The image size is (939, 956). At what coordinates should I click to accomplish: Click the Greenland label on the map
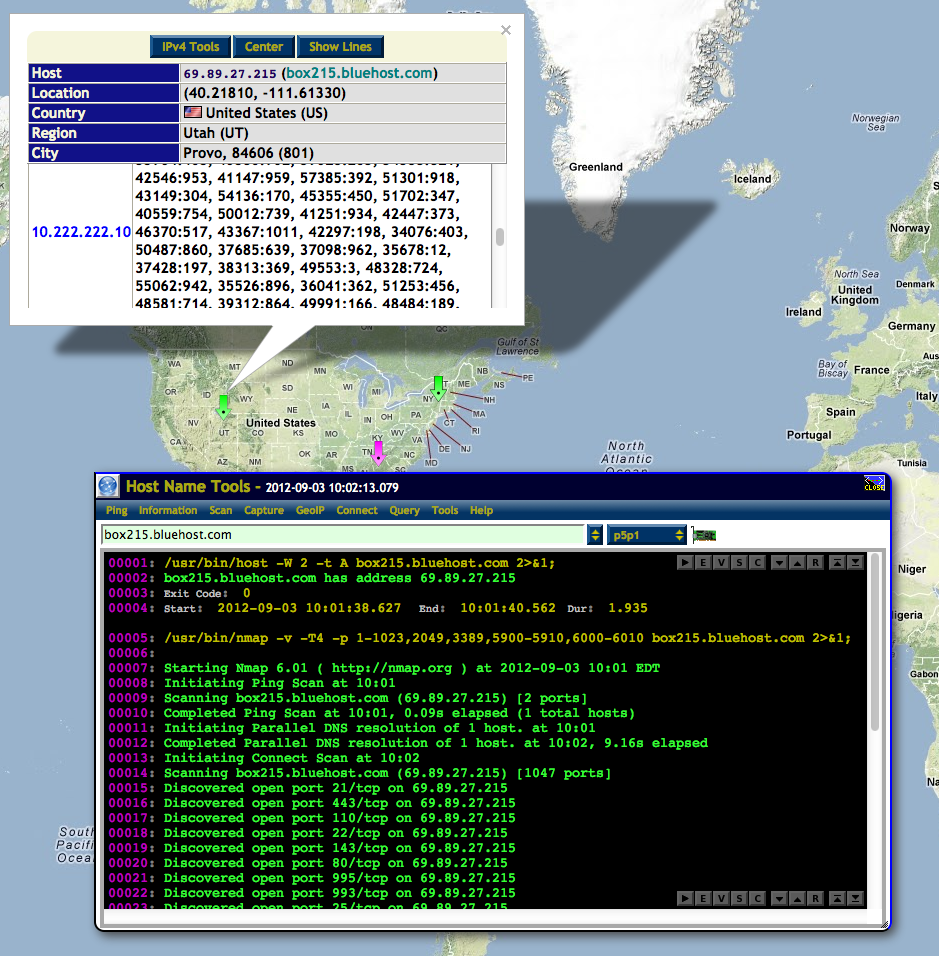[596, 167]
